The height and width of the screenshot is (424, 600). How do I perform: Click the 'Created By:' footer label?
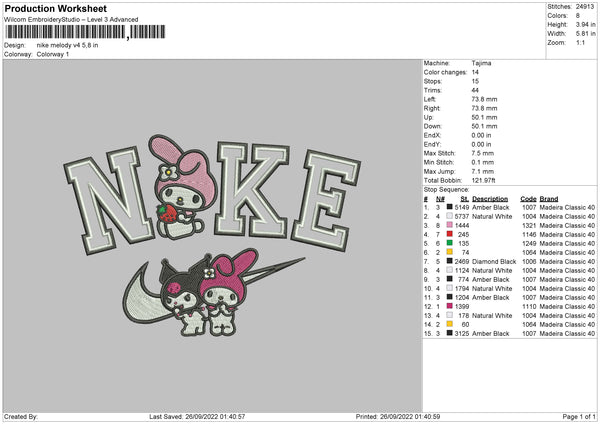(21, 416)
